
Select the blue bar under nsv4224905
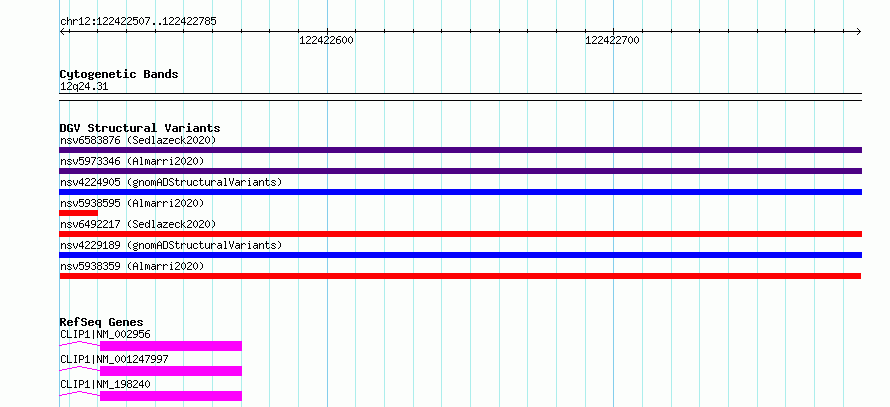(x=460, y=192)
